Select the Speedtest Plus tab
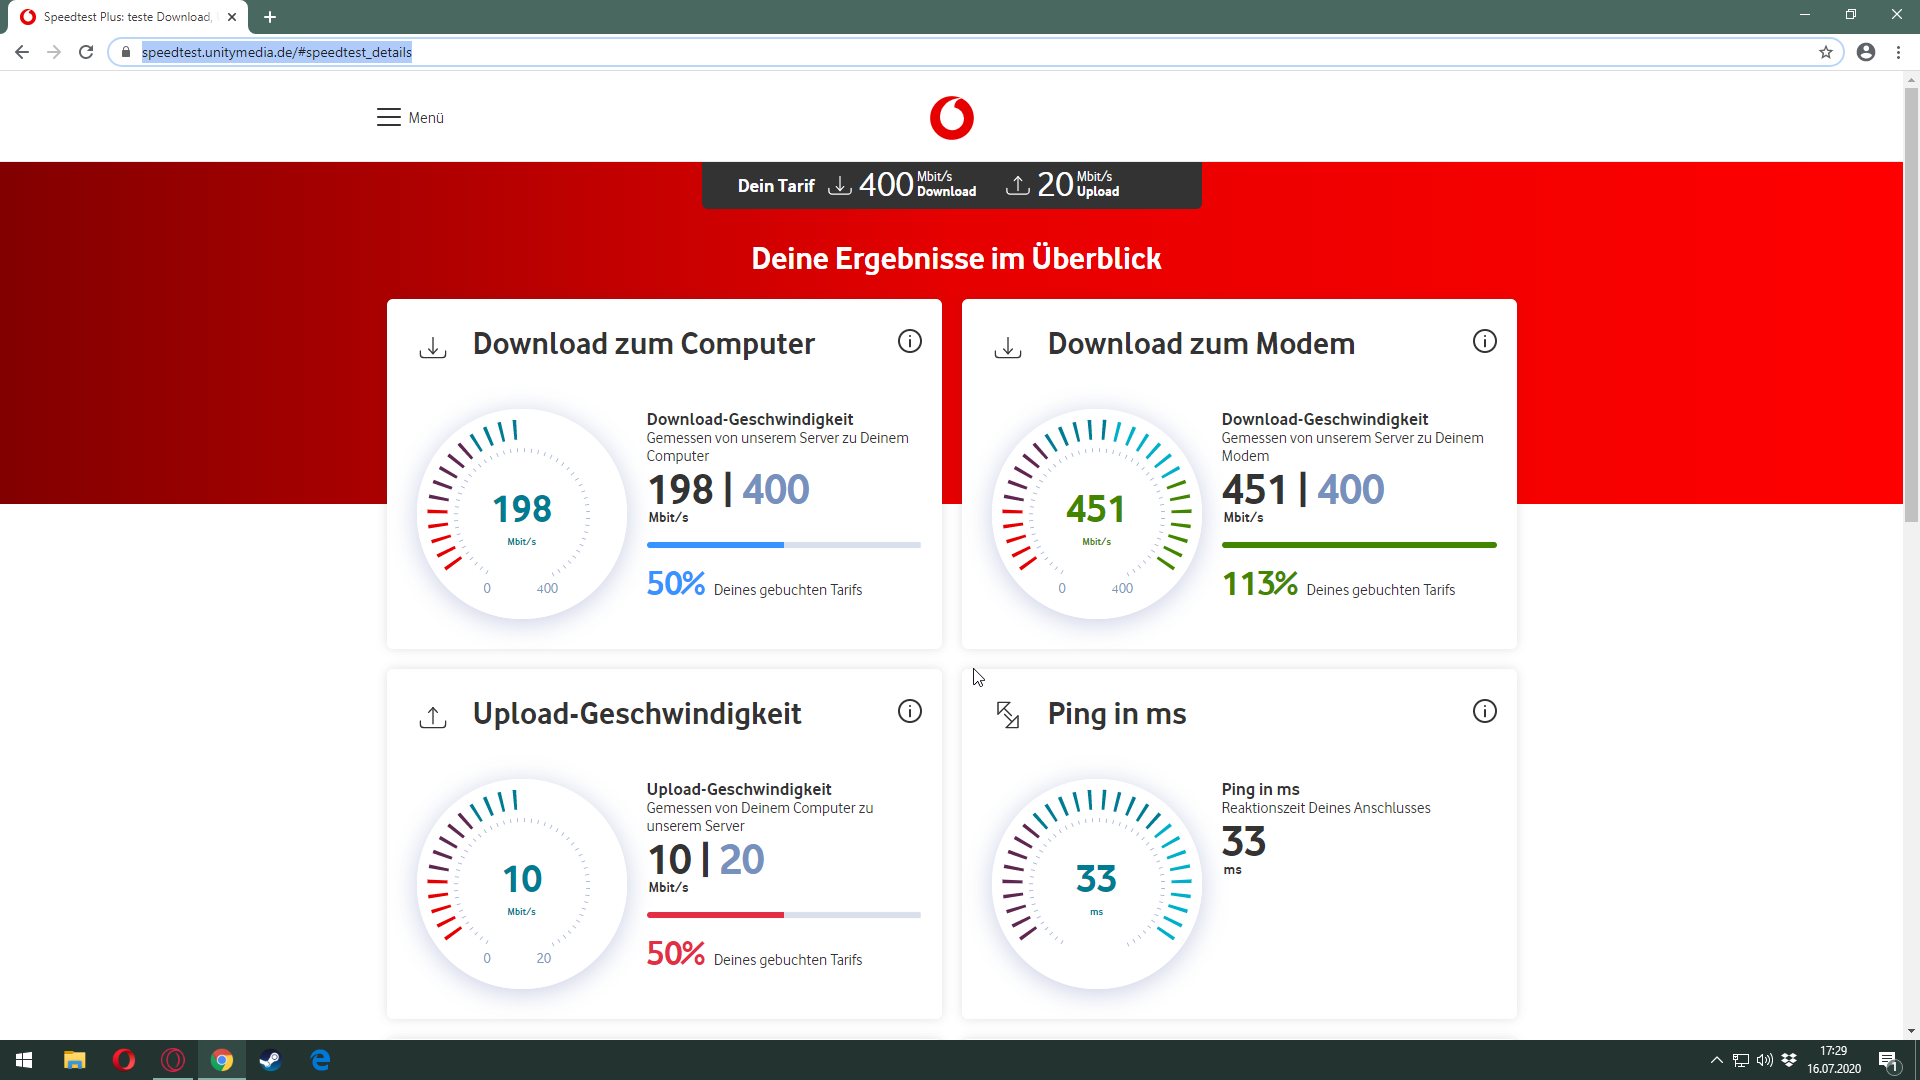 click(125, 17)
